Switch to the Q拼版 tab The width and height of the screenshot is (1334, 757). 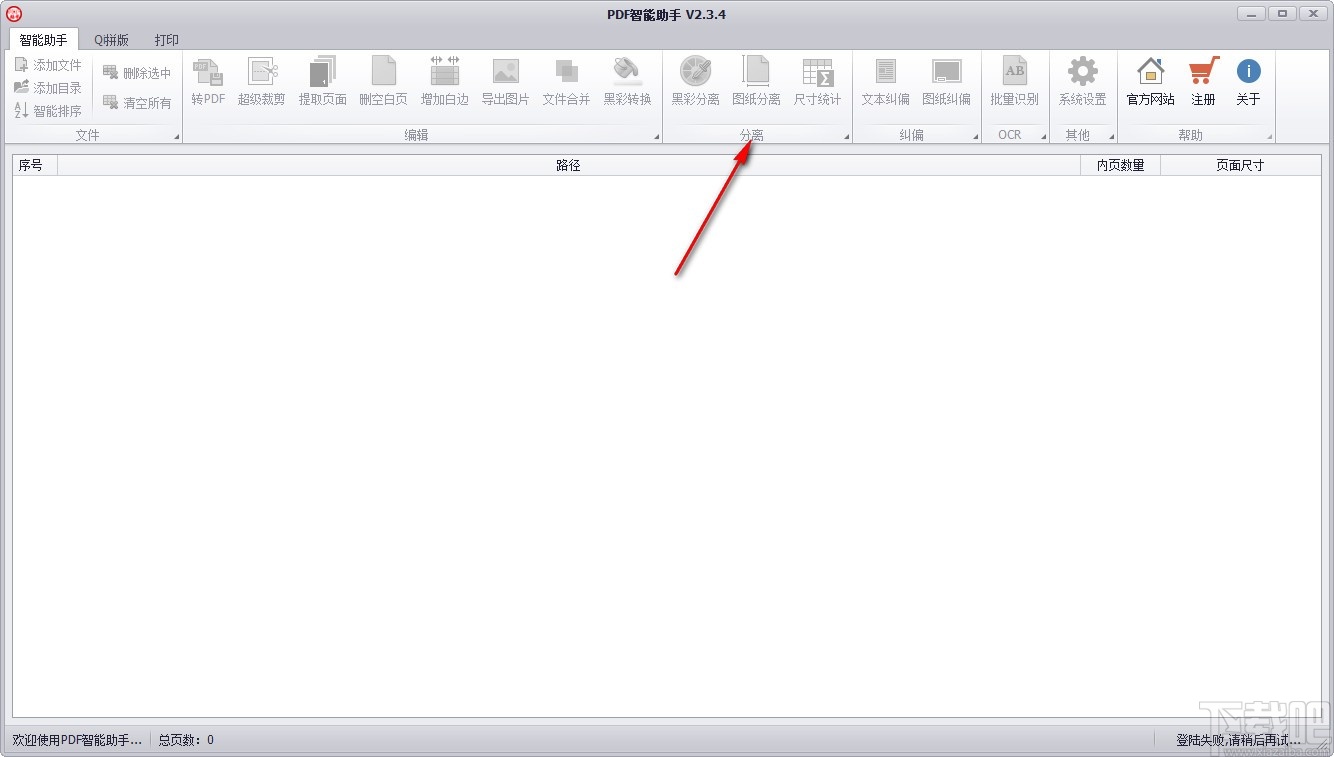110,40
